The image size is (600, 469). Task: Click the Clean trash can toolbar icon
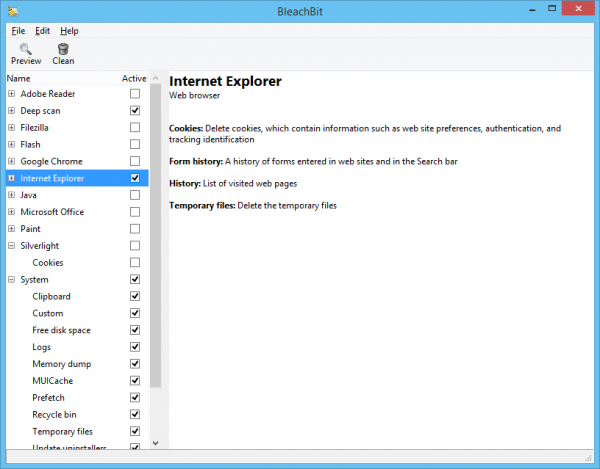click(63, 49)
